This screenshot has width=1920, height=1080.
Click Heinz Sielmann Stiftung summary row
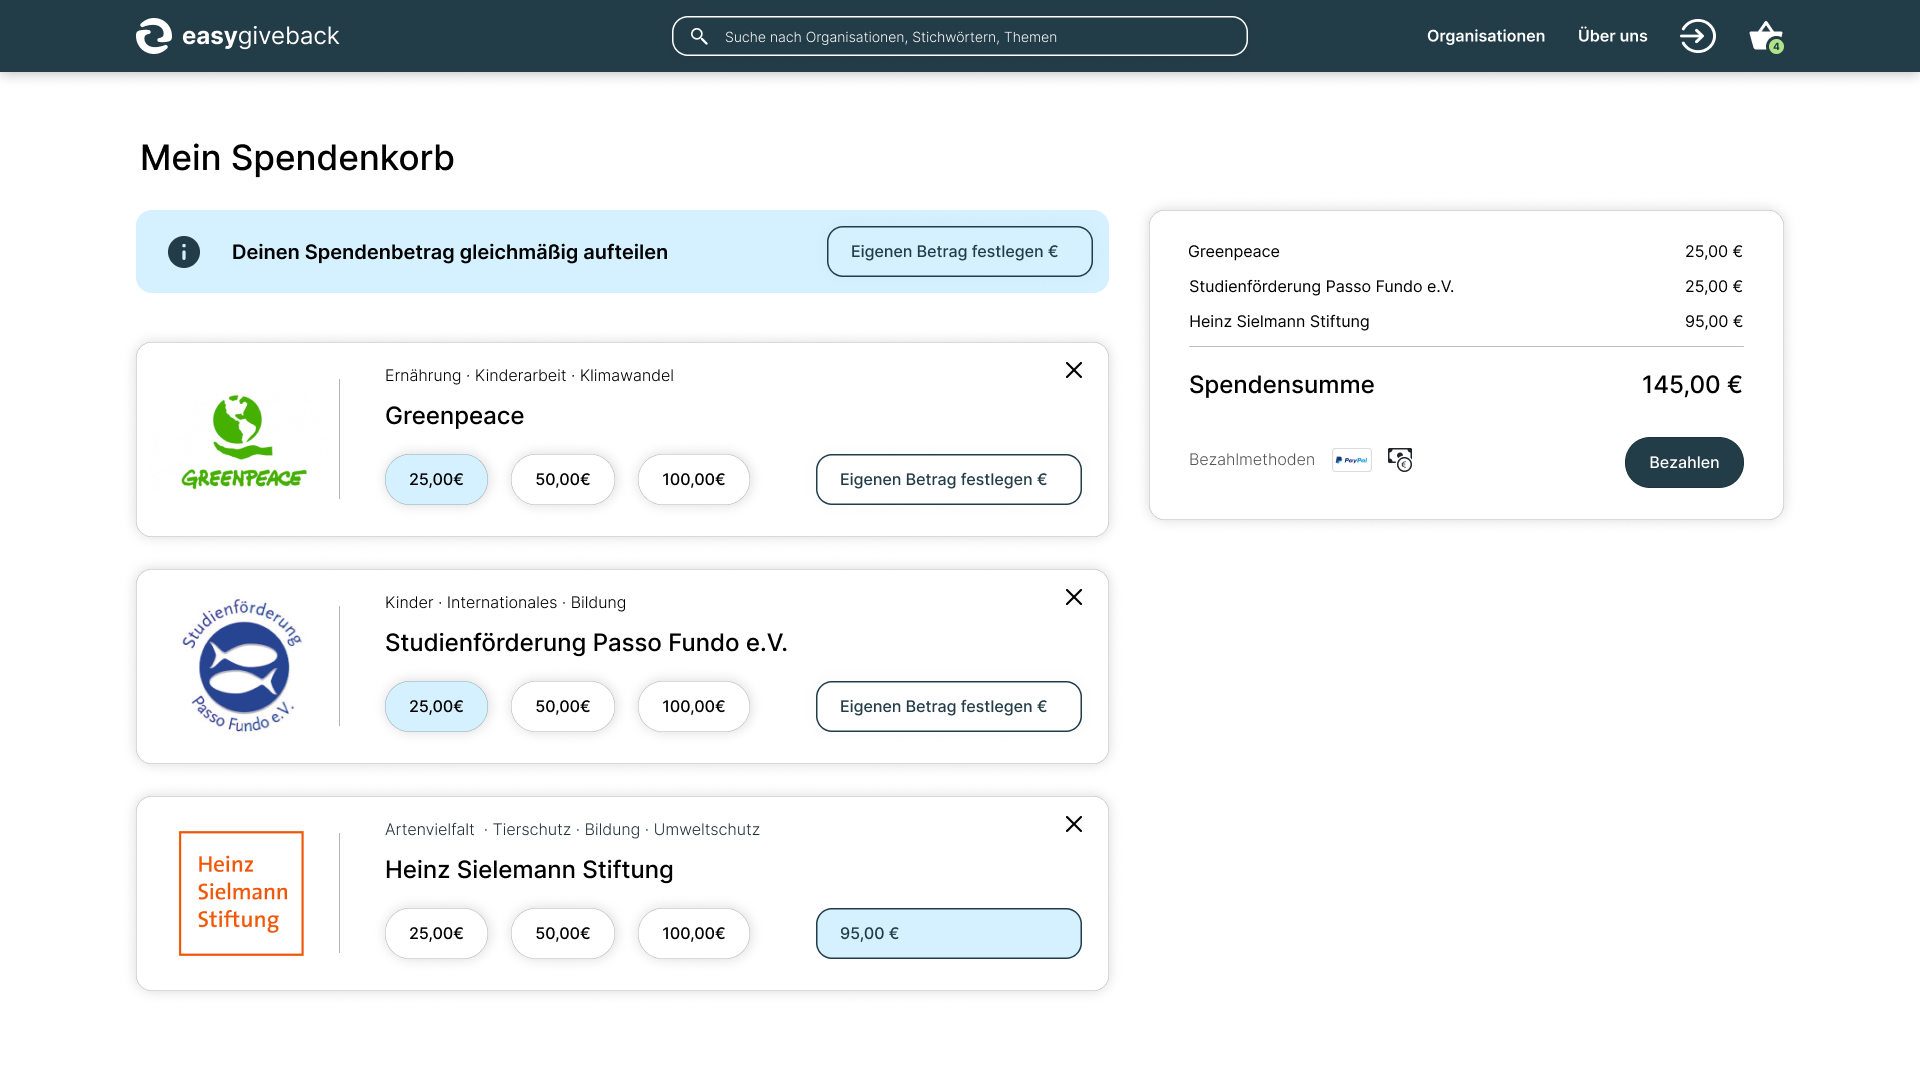click(x=1465, y=322)
